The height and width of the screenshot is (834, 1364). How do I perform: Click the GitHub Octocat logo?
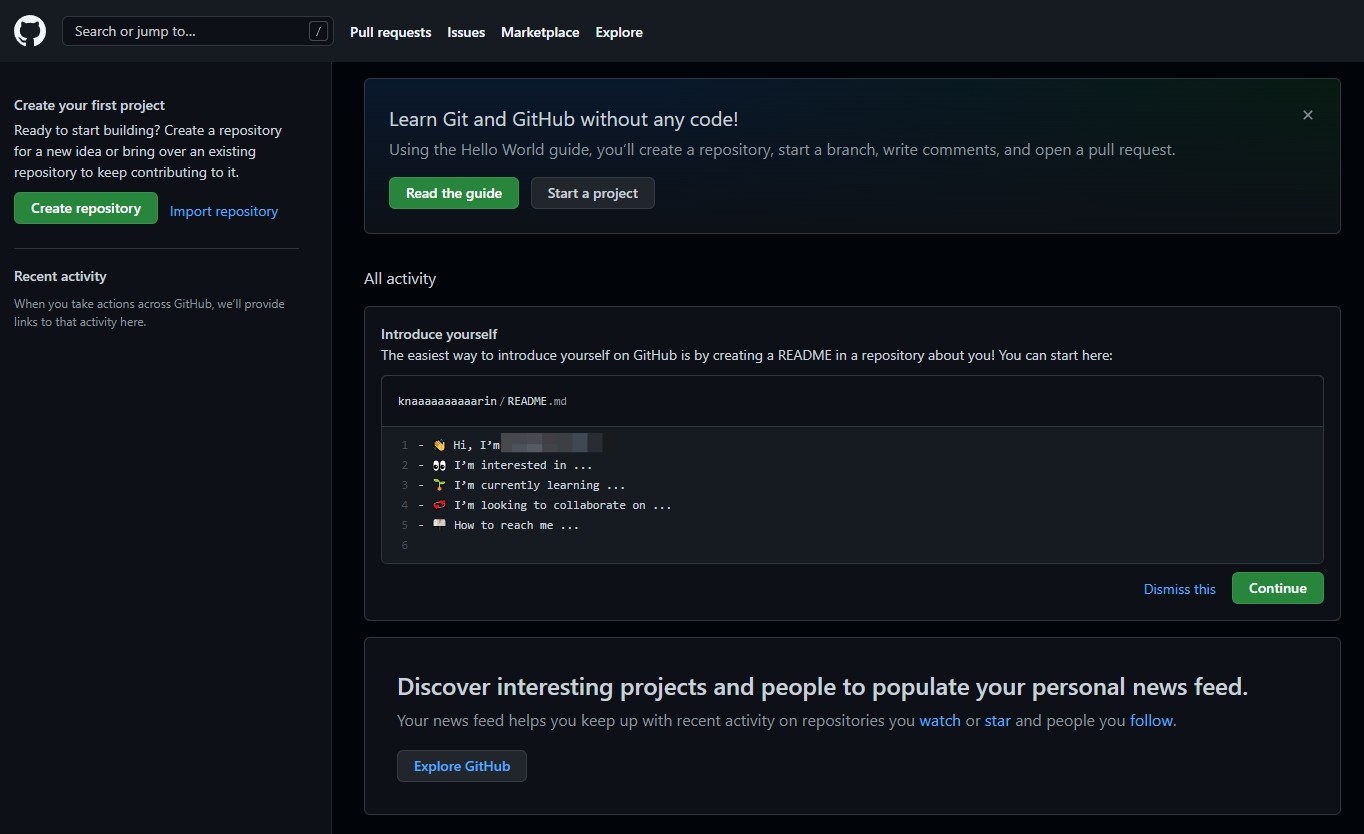click(30, 31)
